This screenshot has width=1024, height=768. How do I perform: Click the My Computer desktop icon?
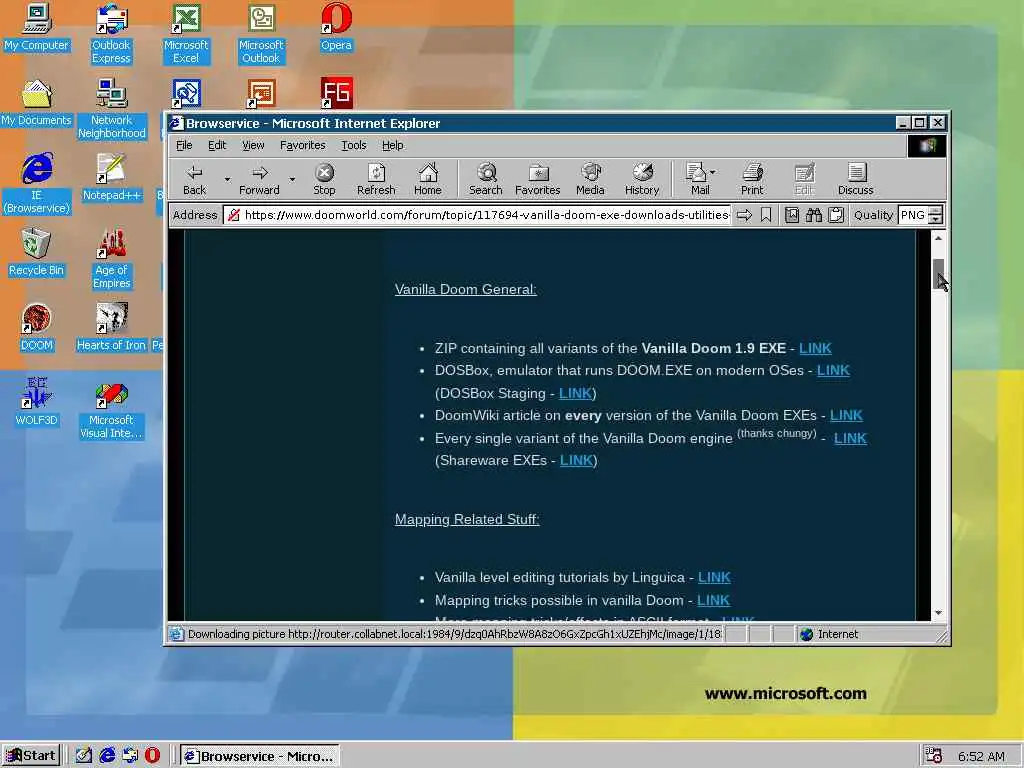(37, 27)
